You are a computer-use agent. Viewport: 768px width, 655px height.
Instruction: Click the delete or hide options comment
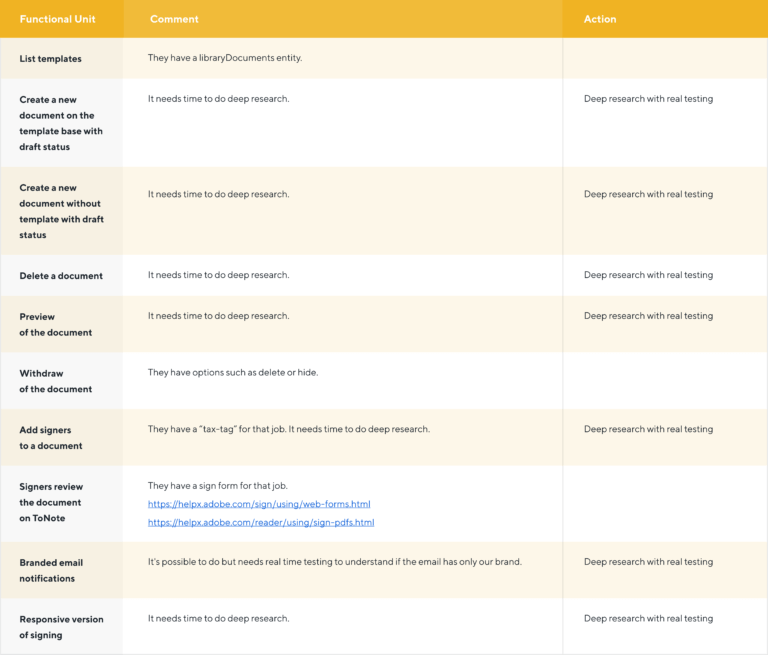[233, 373]
